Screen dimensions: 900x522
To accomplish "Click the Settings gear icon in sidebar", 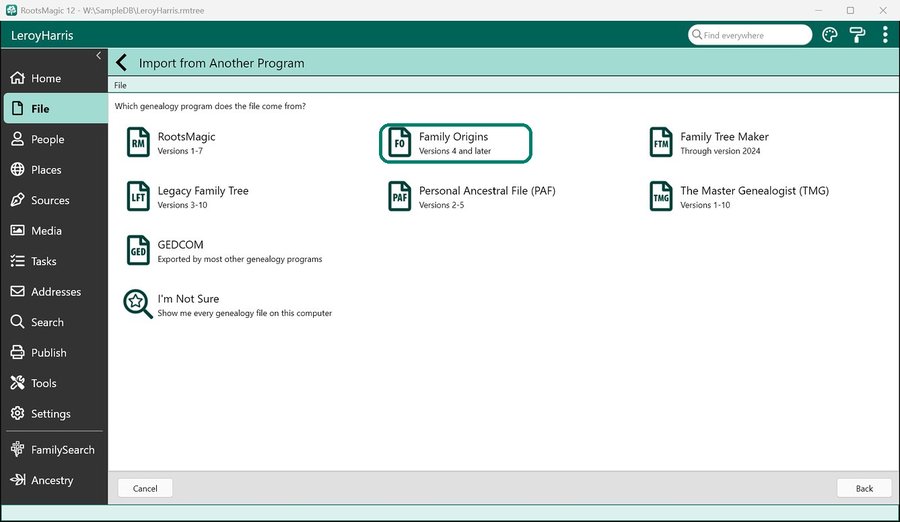I will tap(18, 413).
